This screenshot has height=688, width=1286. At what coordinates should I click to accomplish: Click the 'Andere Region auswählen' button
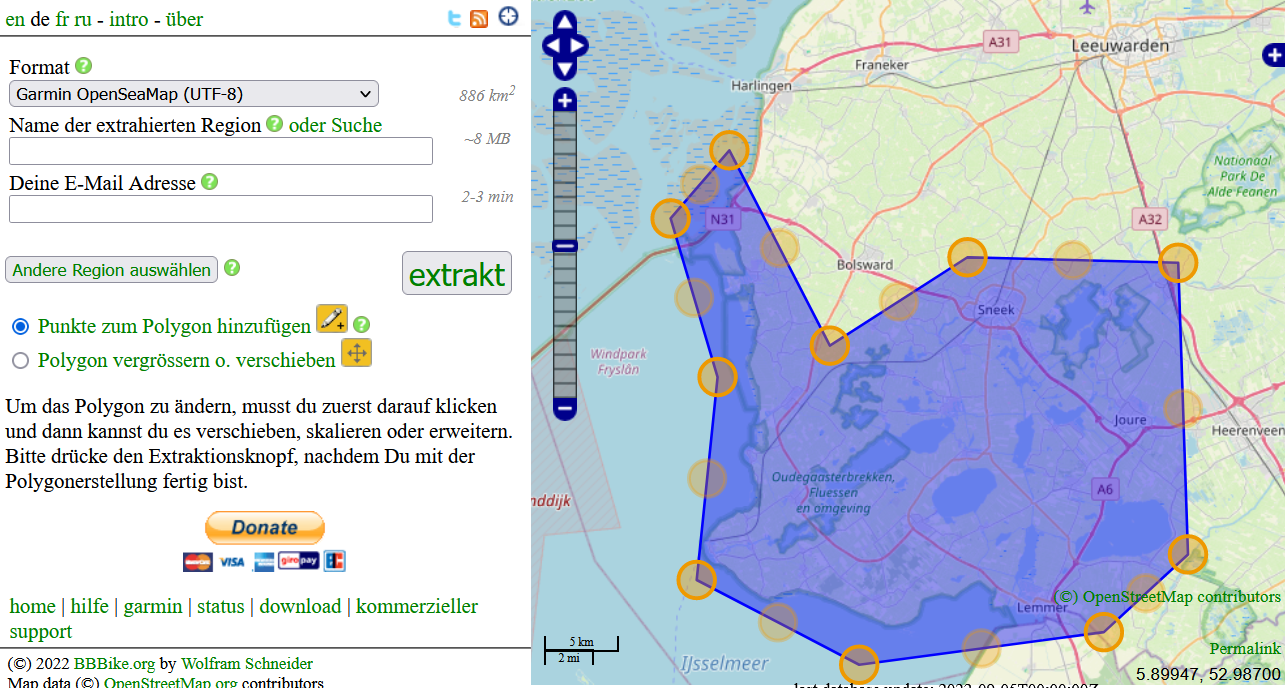coord(111,269)
